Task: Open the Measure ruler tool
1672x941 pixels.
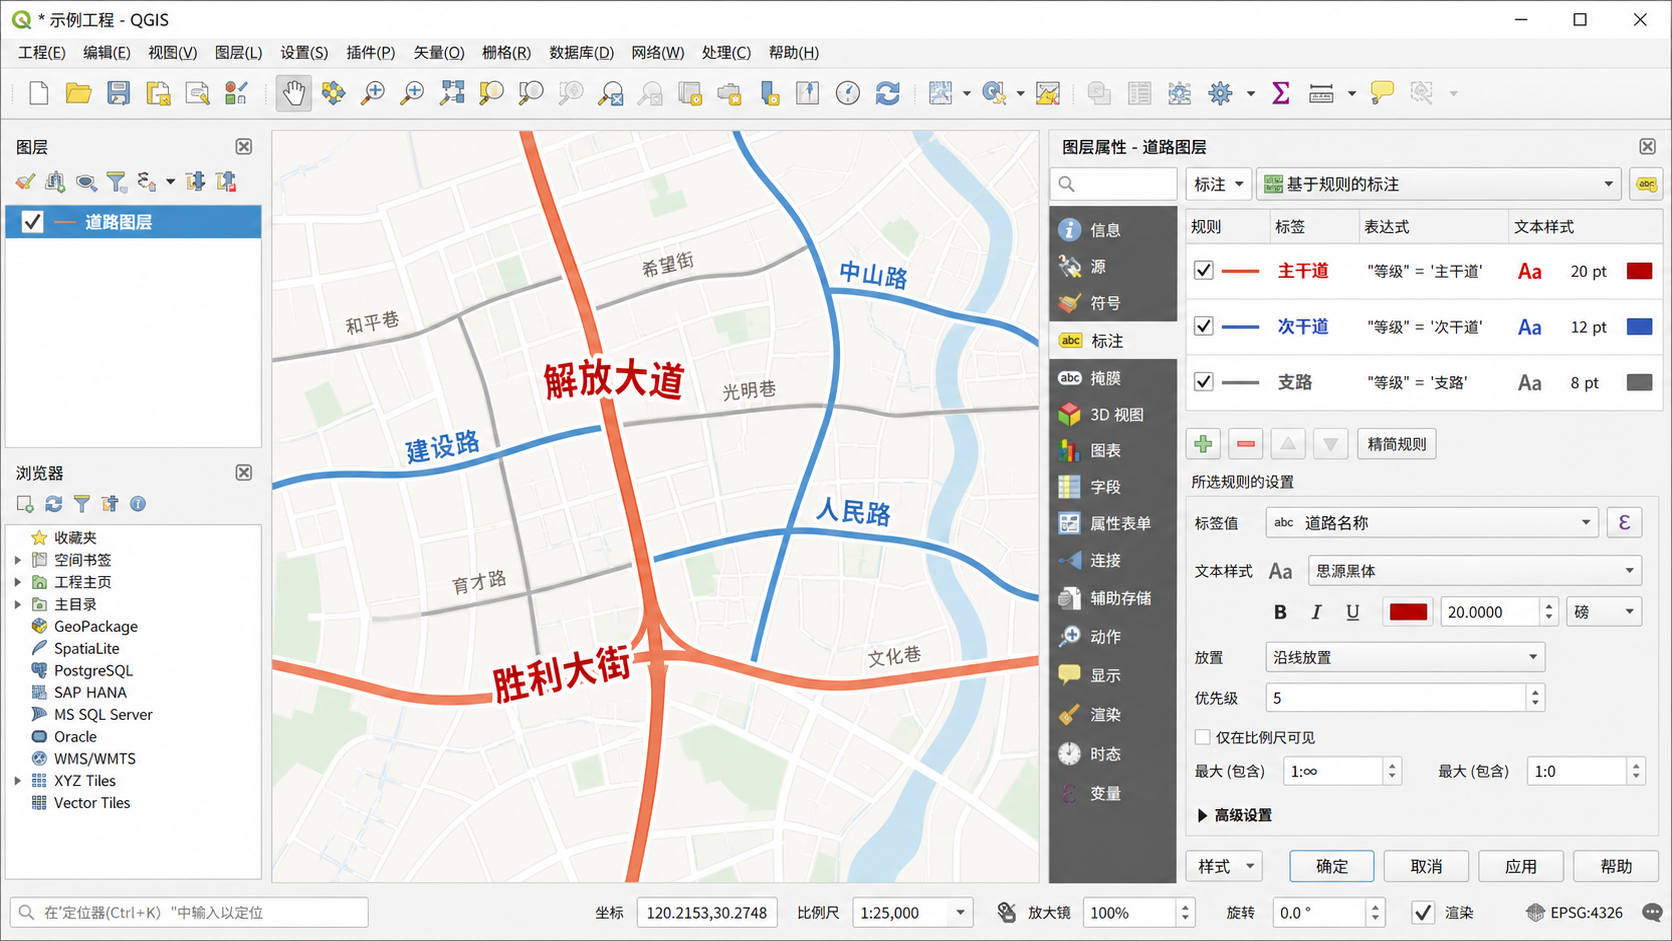Action: click(1321, 93)
